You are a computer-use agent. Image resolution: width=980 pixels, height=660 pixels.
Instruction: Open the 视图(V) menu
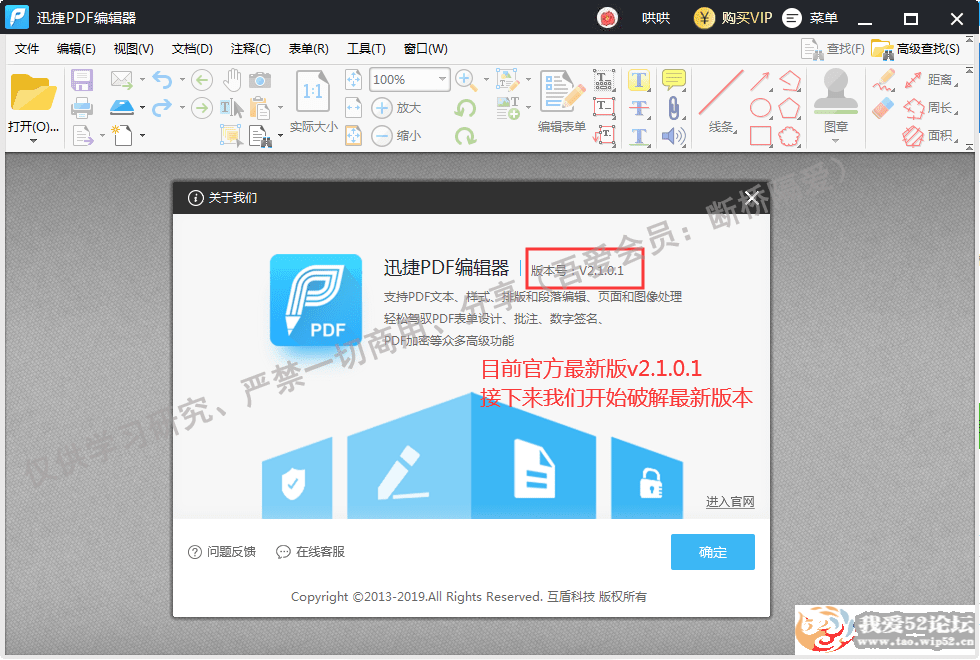coord(134,49)
